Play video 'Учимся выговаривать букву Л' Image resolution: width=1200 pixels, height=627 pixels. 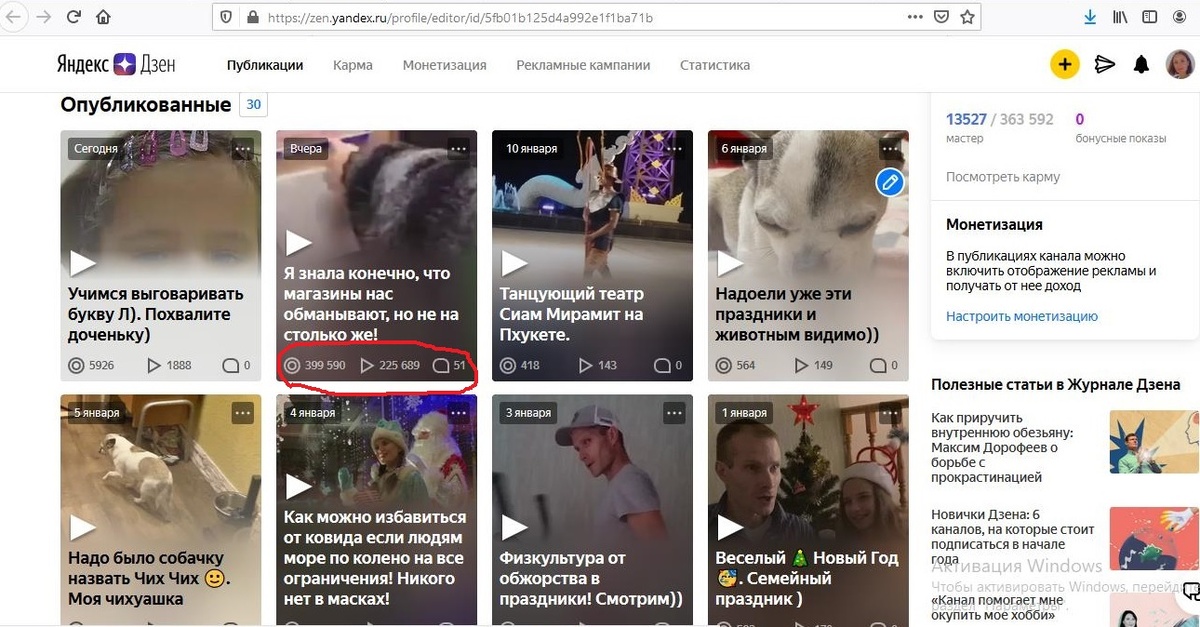82,263
